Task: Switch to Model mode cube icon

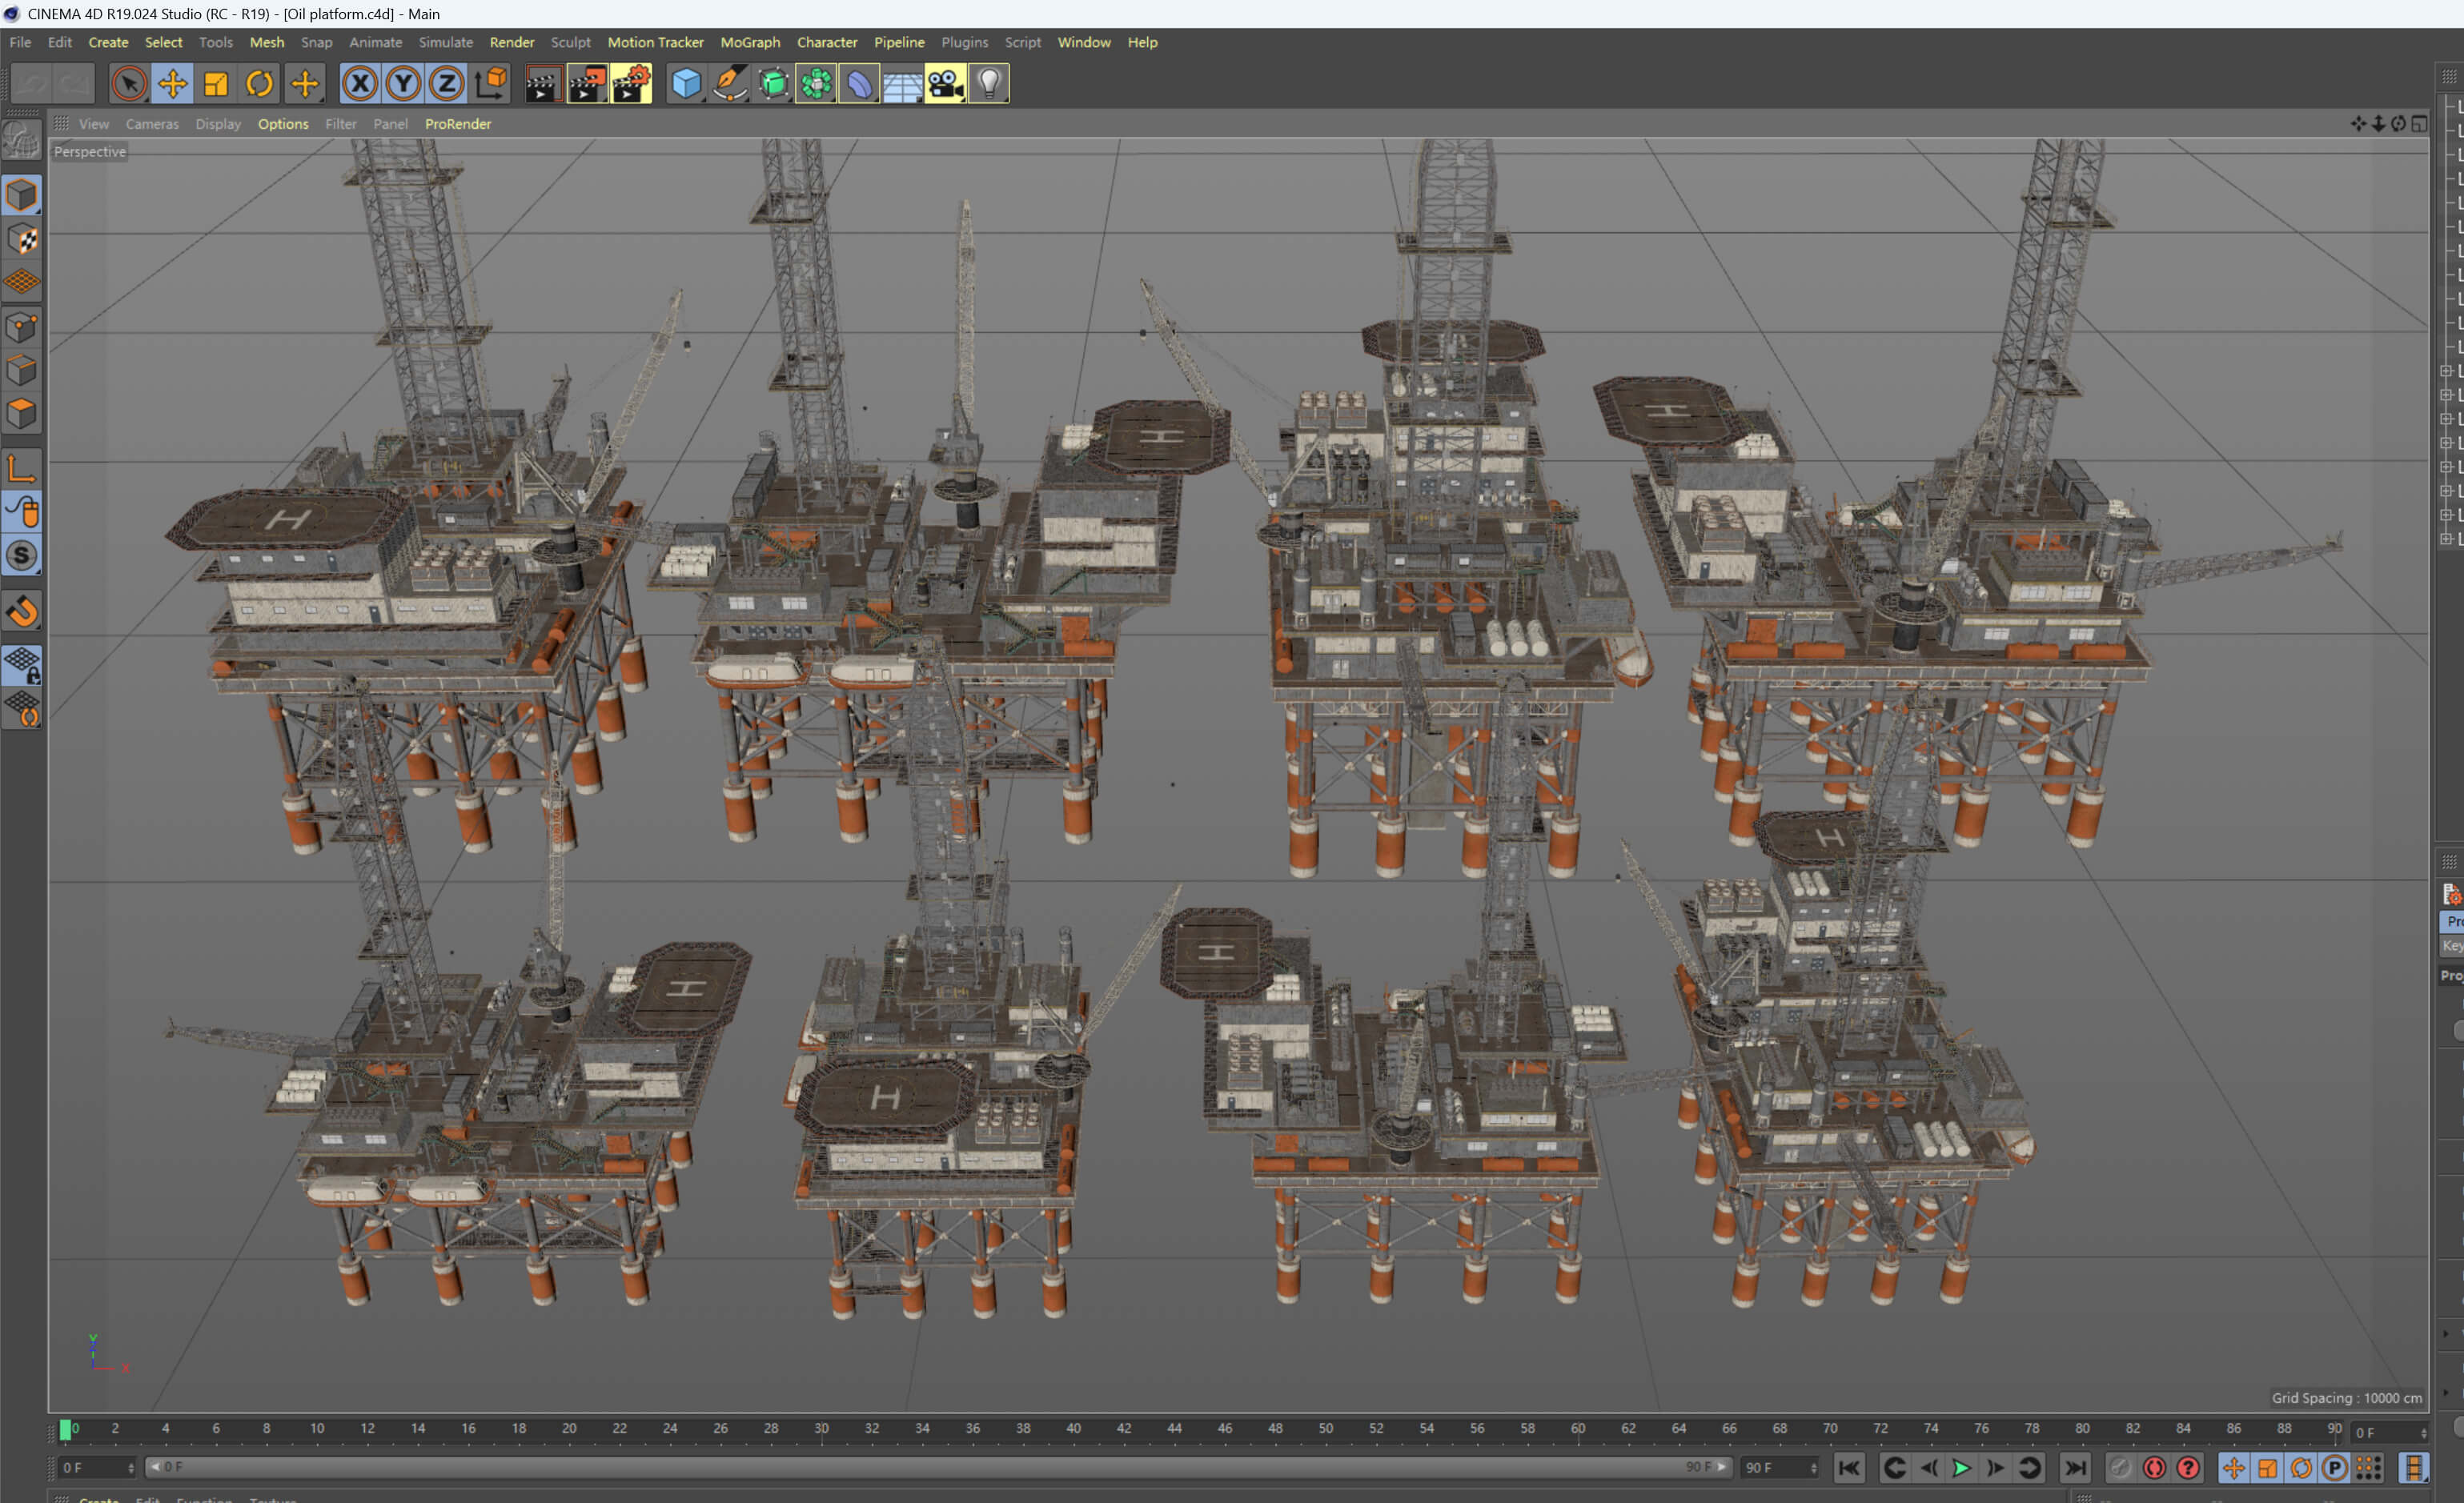Action: pyautogui.click(x=22, y=196)
